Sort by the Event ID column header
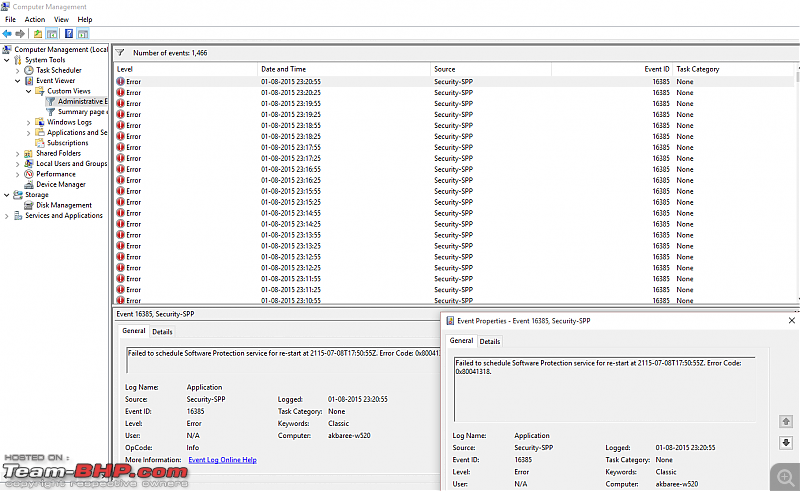The image size is (800, 491). pos(612,69)
